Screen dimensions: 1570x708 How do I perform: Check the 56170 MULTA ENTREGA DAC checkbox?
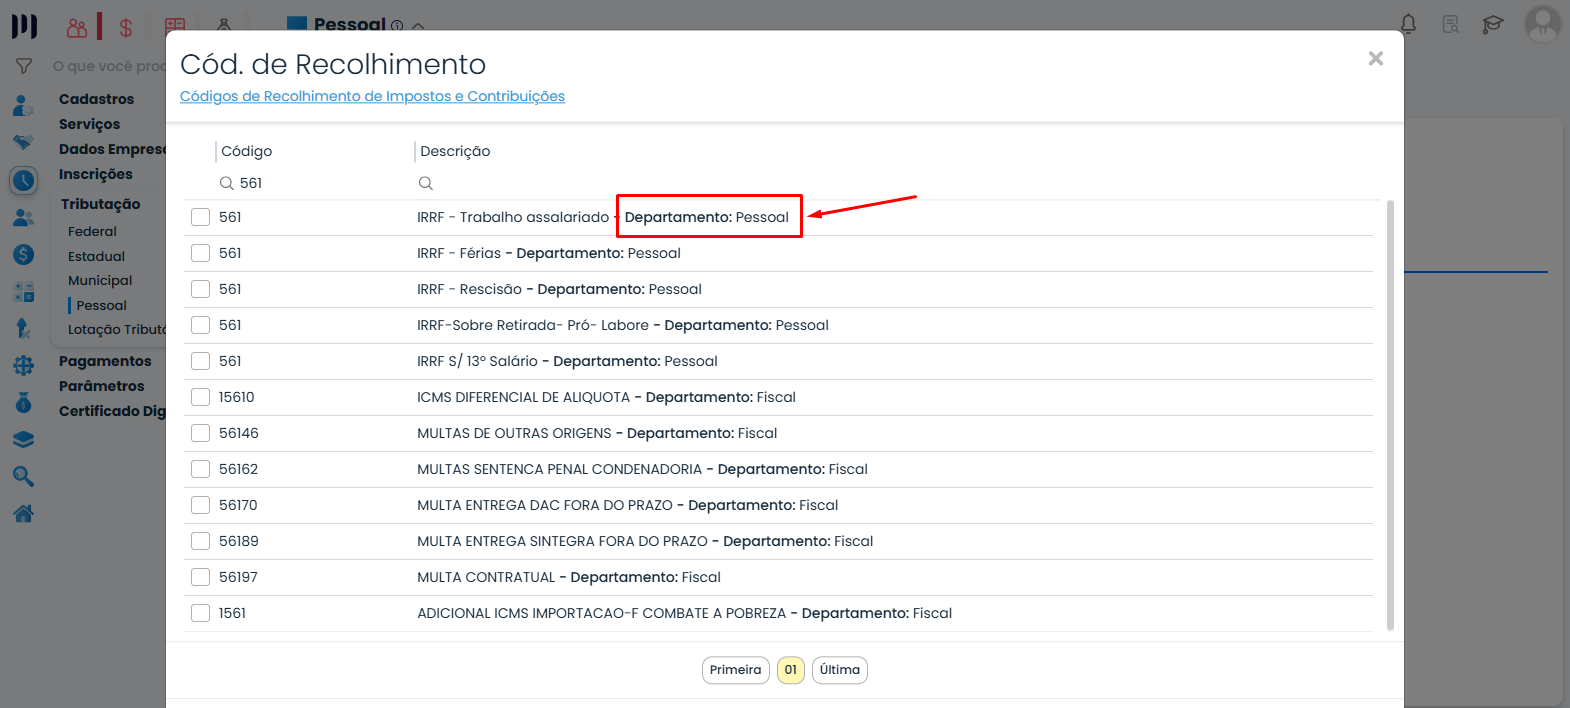201,505
